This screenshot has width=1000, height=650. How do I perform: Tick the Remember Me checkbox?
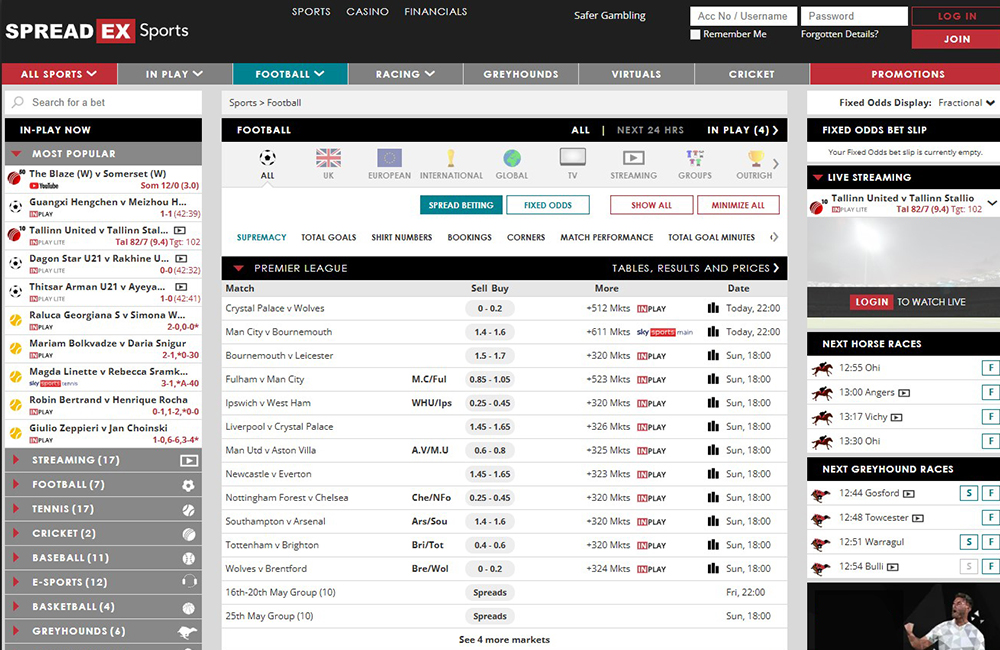695,34
